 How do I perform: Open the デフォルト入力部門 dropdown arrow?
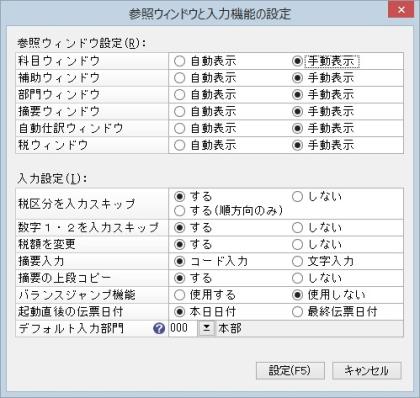coord(207,328)
